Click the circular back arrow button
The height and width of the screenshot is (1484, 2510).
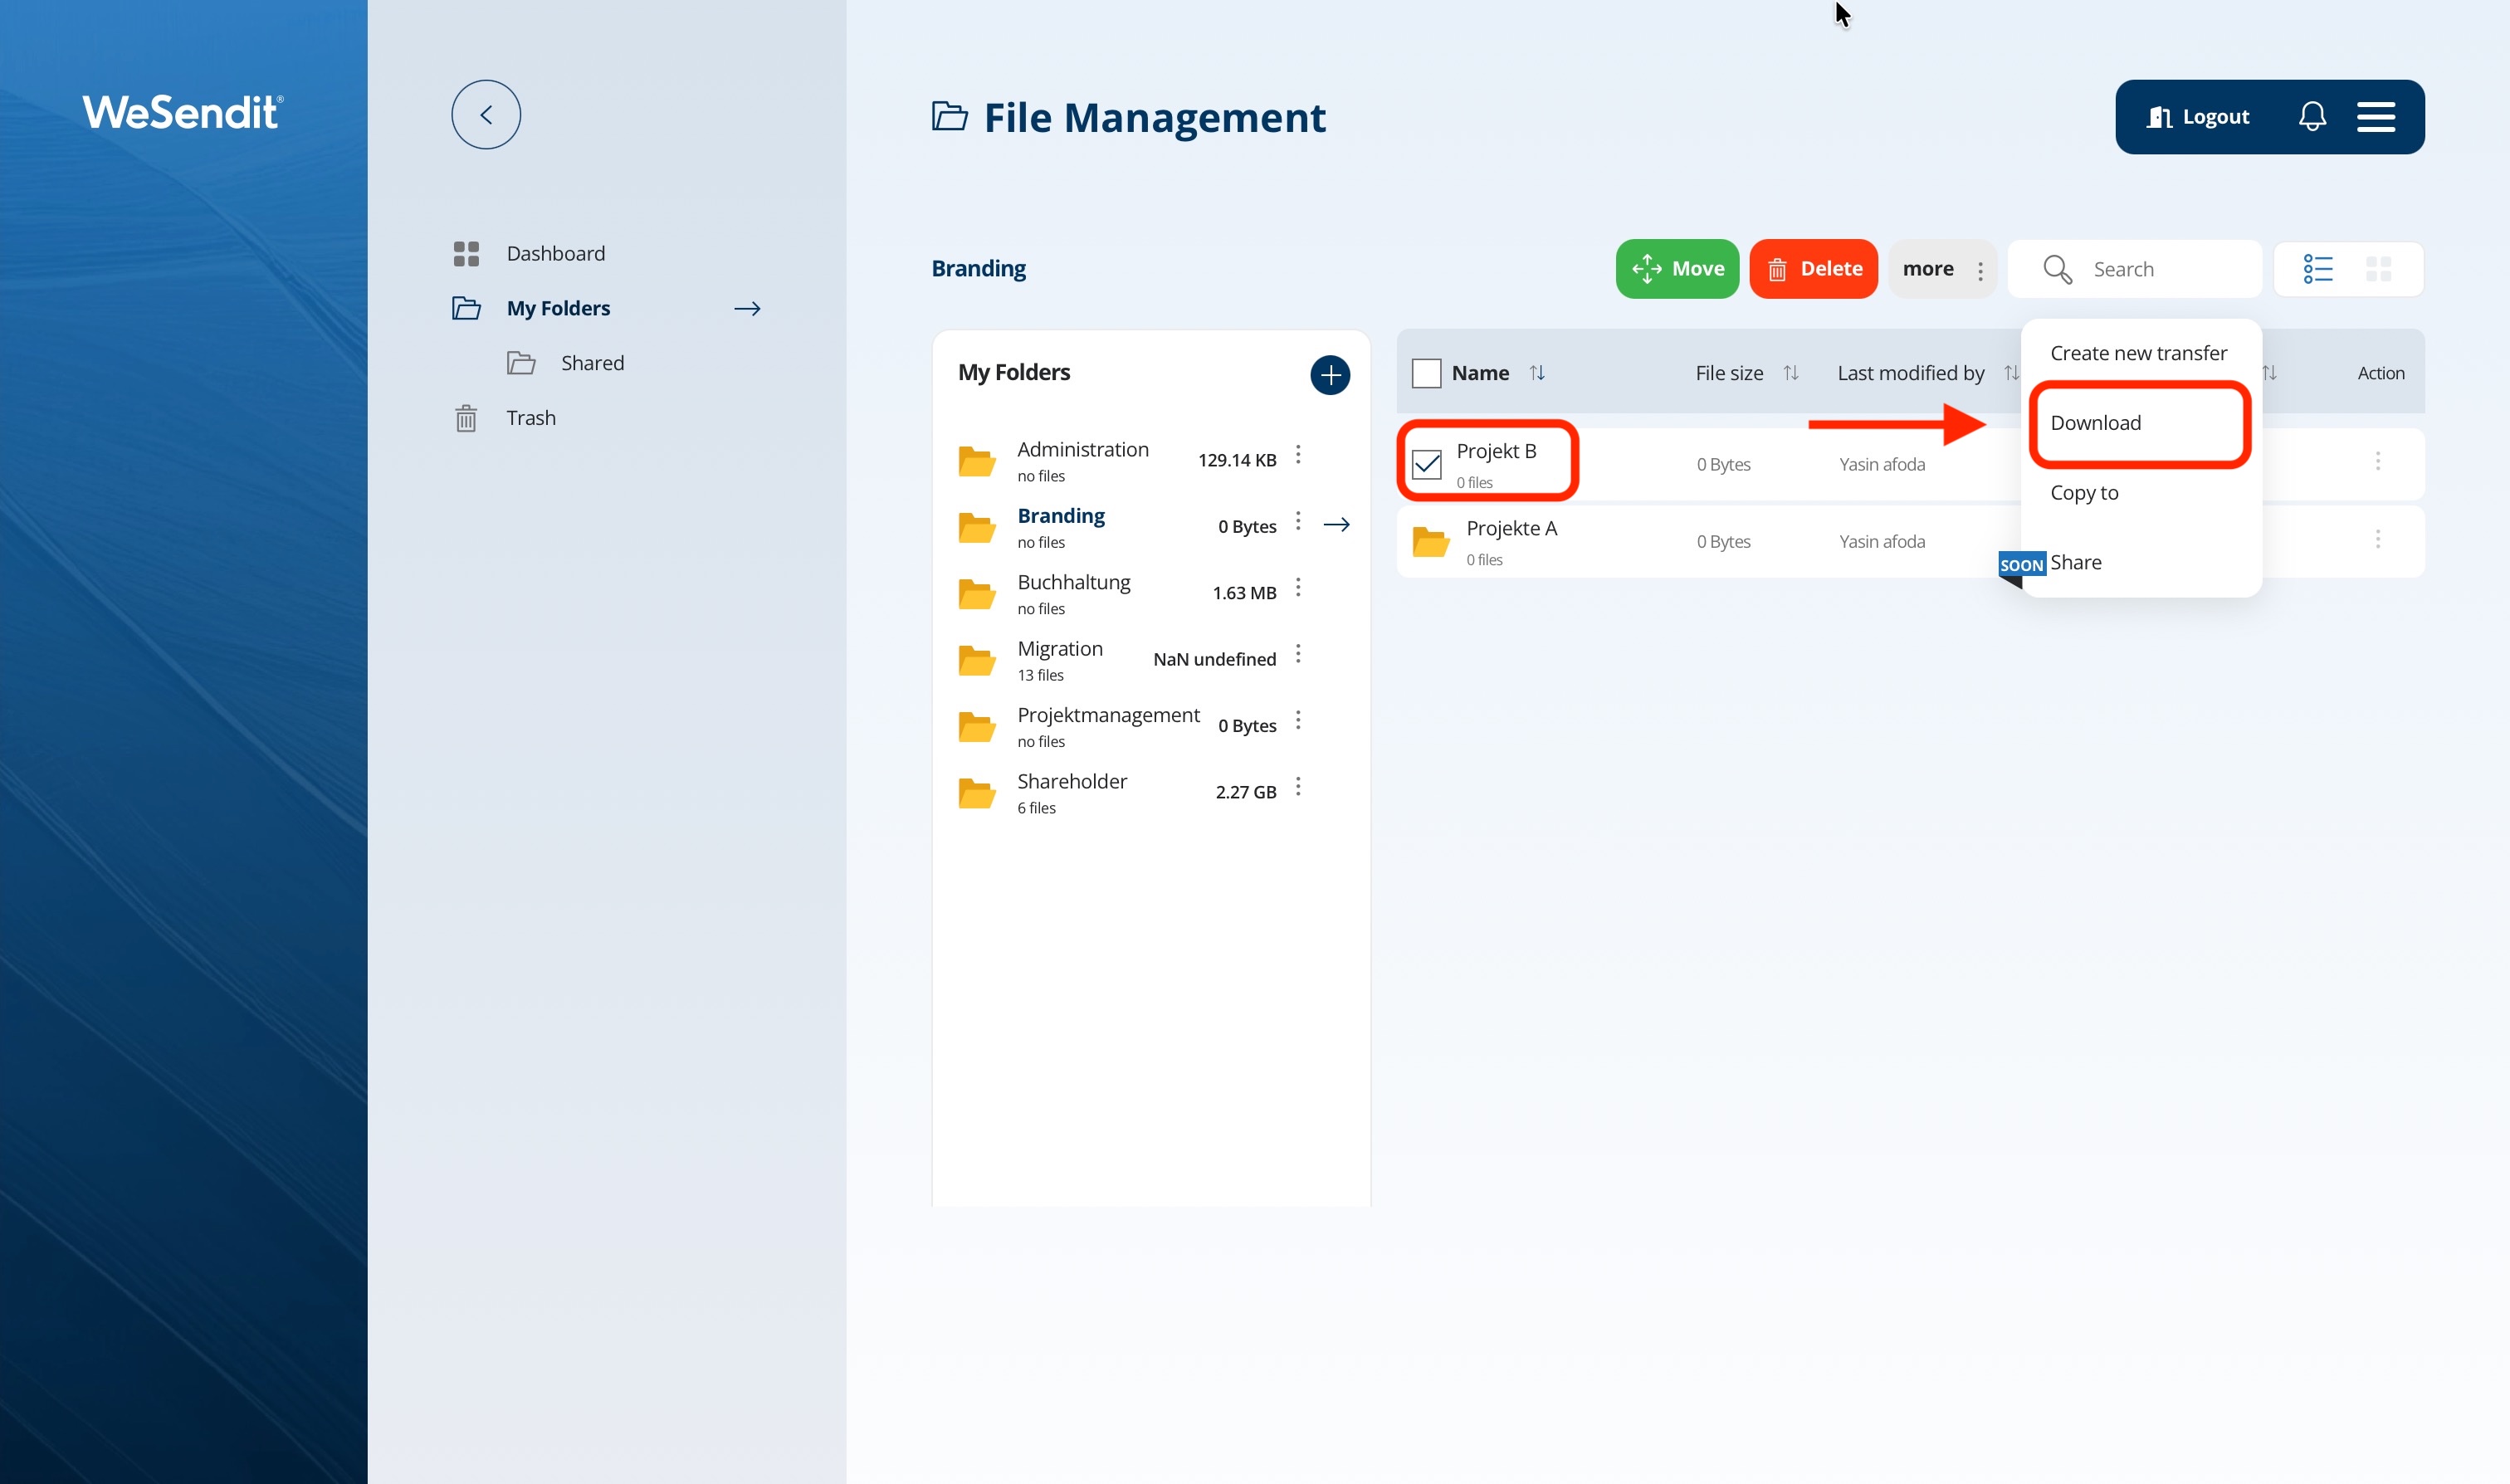click(x=486, y=115)
